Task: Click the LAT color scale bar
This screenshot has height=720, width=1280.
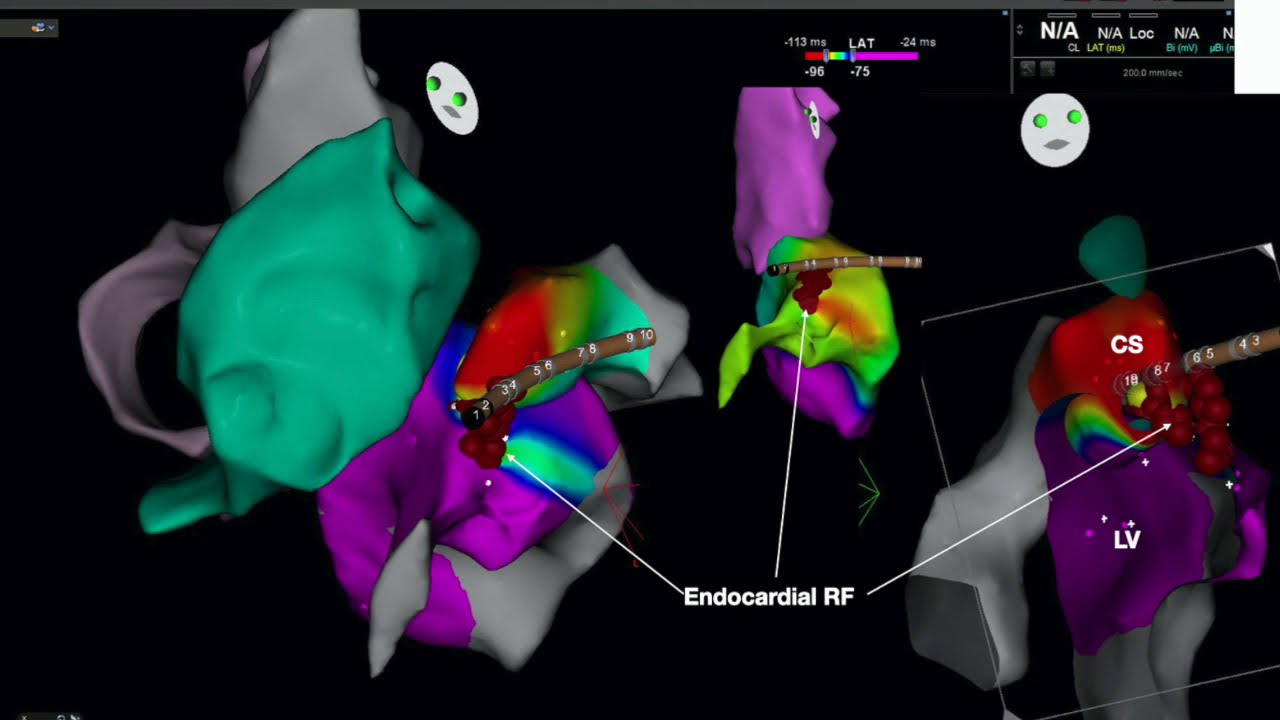Action: point(861,57)
